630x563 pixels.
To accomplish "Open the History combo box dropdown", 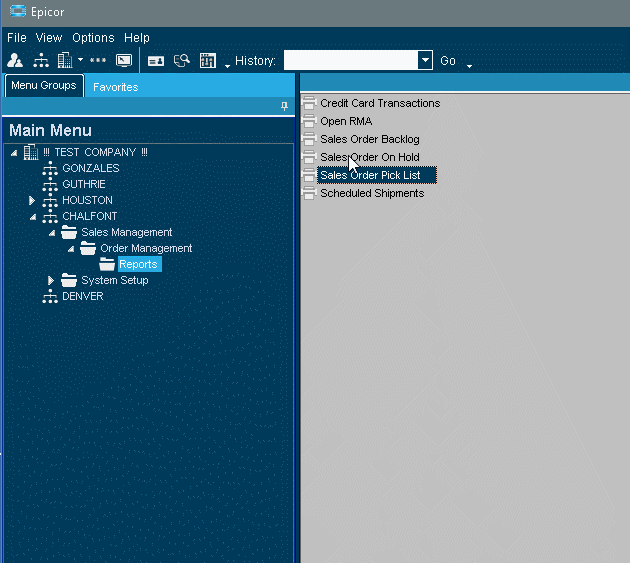I will 425,60.
